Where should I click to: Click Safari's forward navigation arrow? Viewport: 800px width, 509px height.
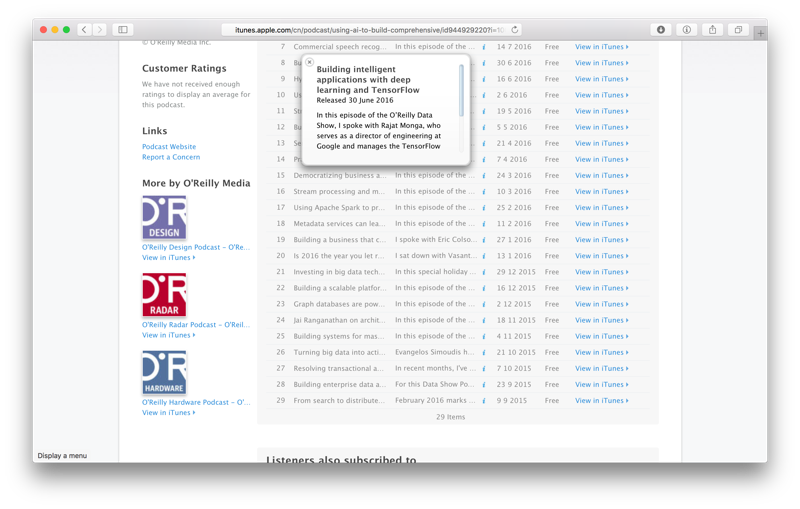[x=100, y=30]
